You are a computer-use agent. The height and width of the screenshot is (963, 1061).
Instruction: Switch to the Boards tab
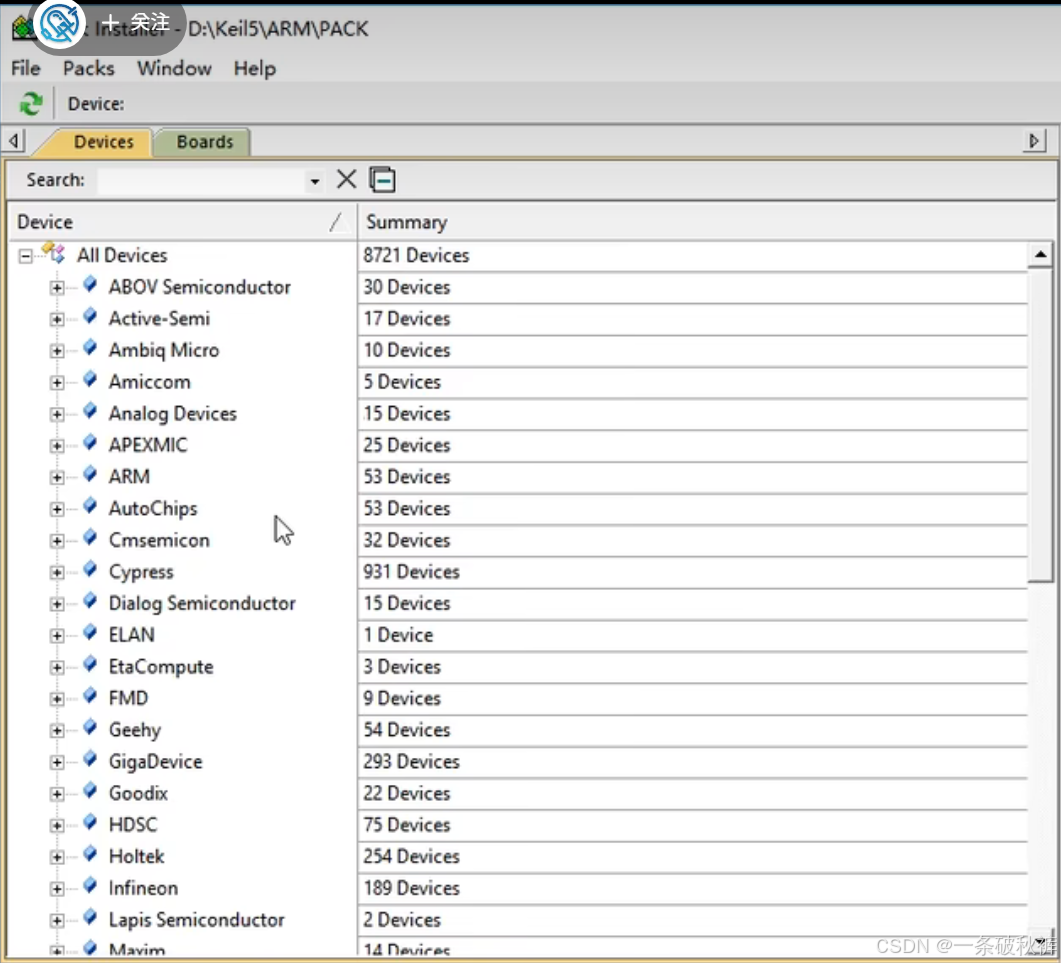coord(204,142)
